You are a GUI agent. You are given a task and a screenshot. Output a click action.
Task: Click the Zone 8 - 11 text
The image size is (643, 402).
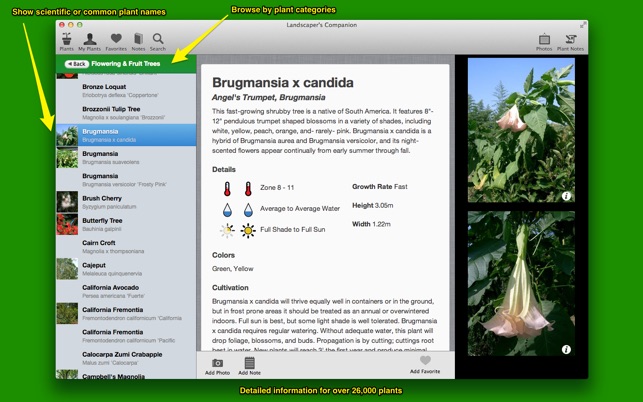277,187
